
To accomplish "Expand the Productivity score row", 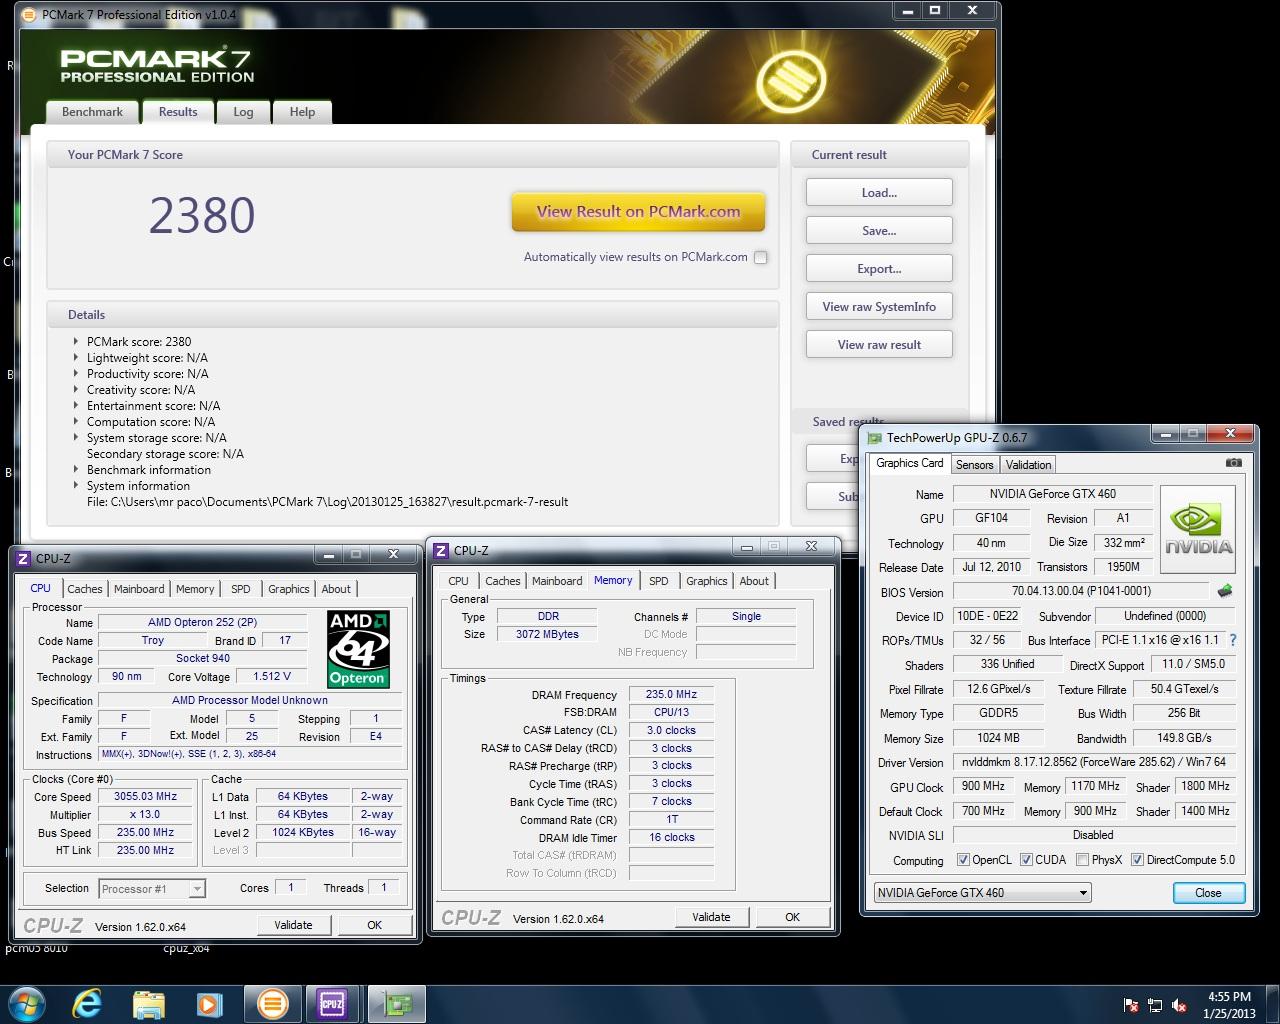I will (x=76, y=373).
